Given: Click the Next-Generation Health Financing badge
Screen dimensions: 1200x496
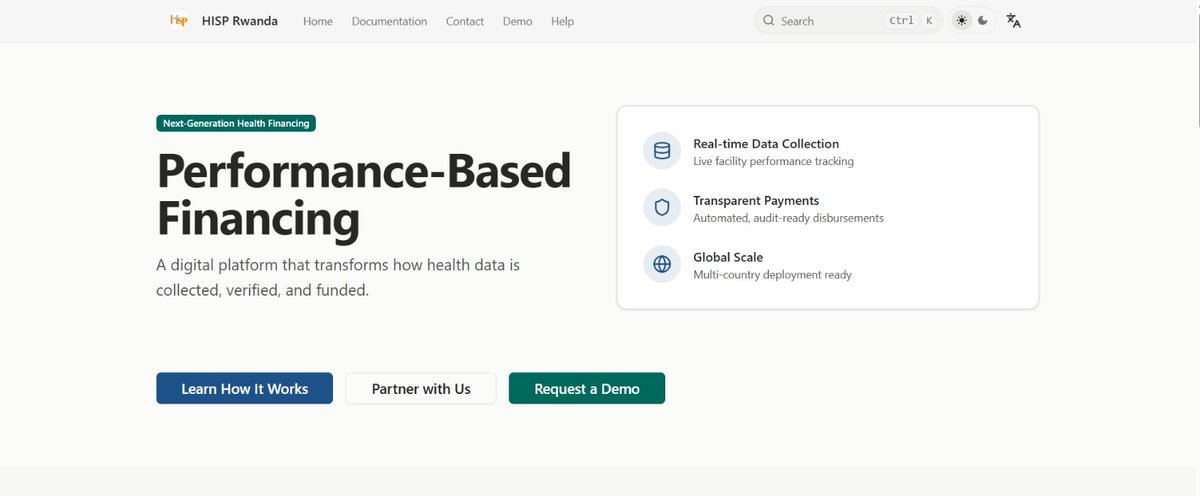Looking at the screenshot, I should [236, 123].
